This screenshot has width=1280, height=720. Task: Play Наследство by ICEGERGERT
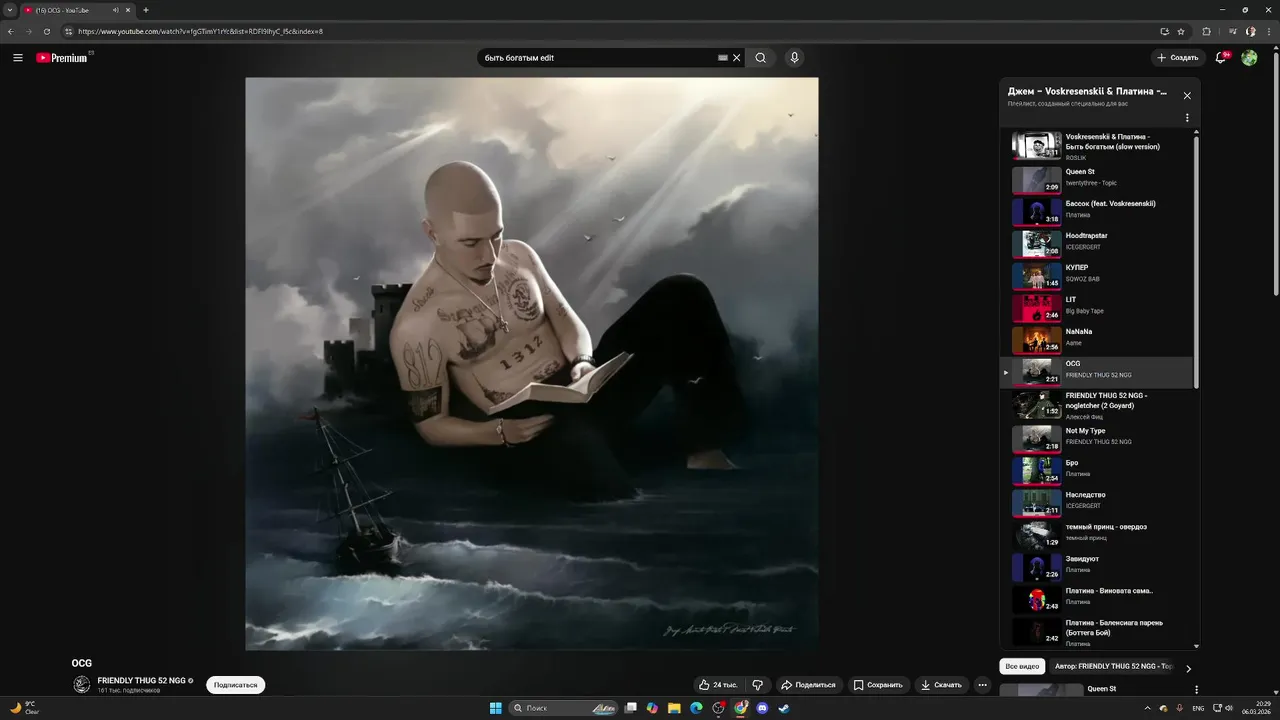point(1097,503)
